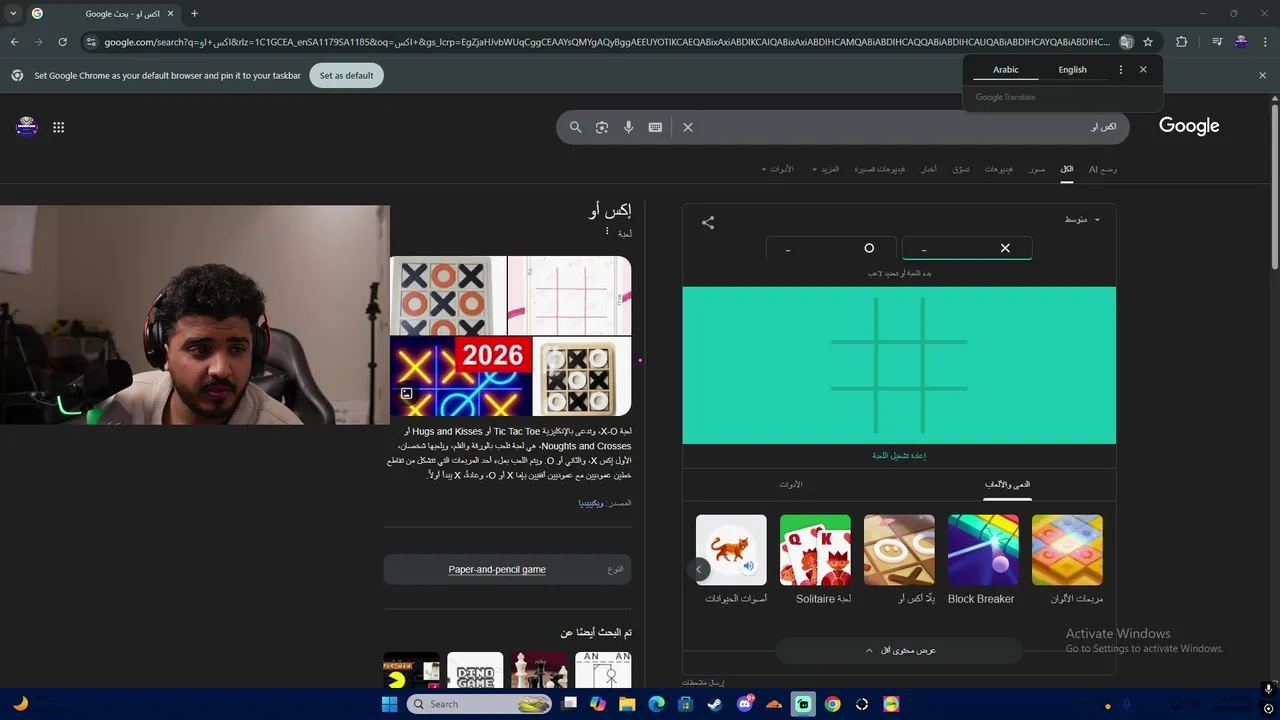This screenshot has height=720, width=1280.
Task: Select the فيديوهات videos tab
Action: pyautogui.click(x=999, y=169)
